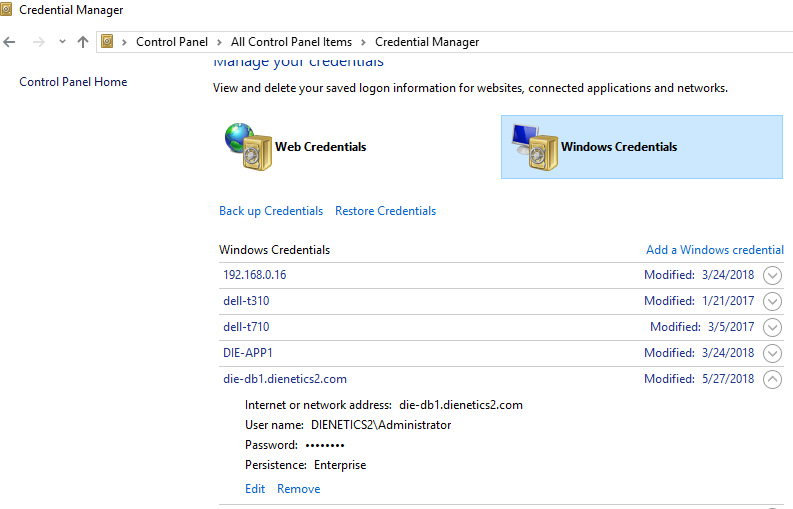Go up one level with up arrow
Screen dimensions: 793x509
click(x=83, y=42)
